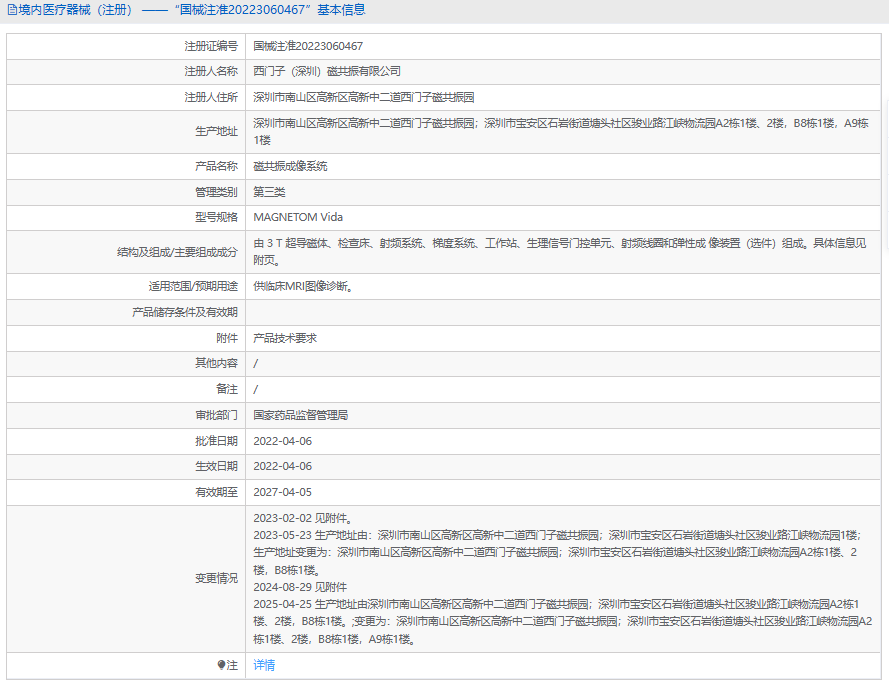
Task: Select the composition text starting 由 3 T 超导磁体
Action: click(x=560, y=252)
